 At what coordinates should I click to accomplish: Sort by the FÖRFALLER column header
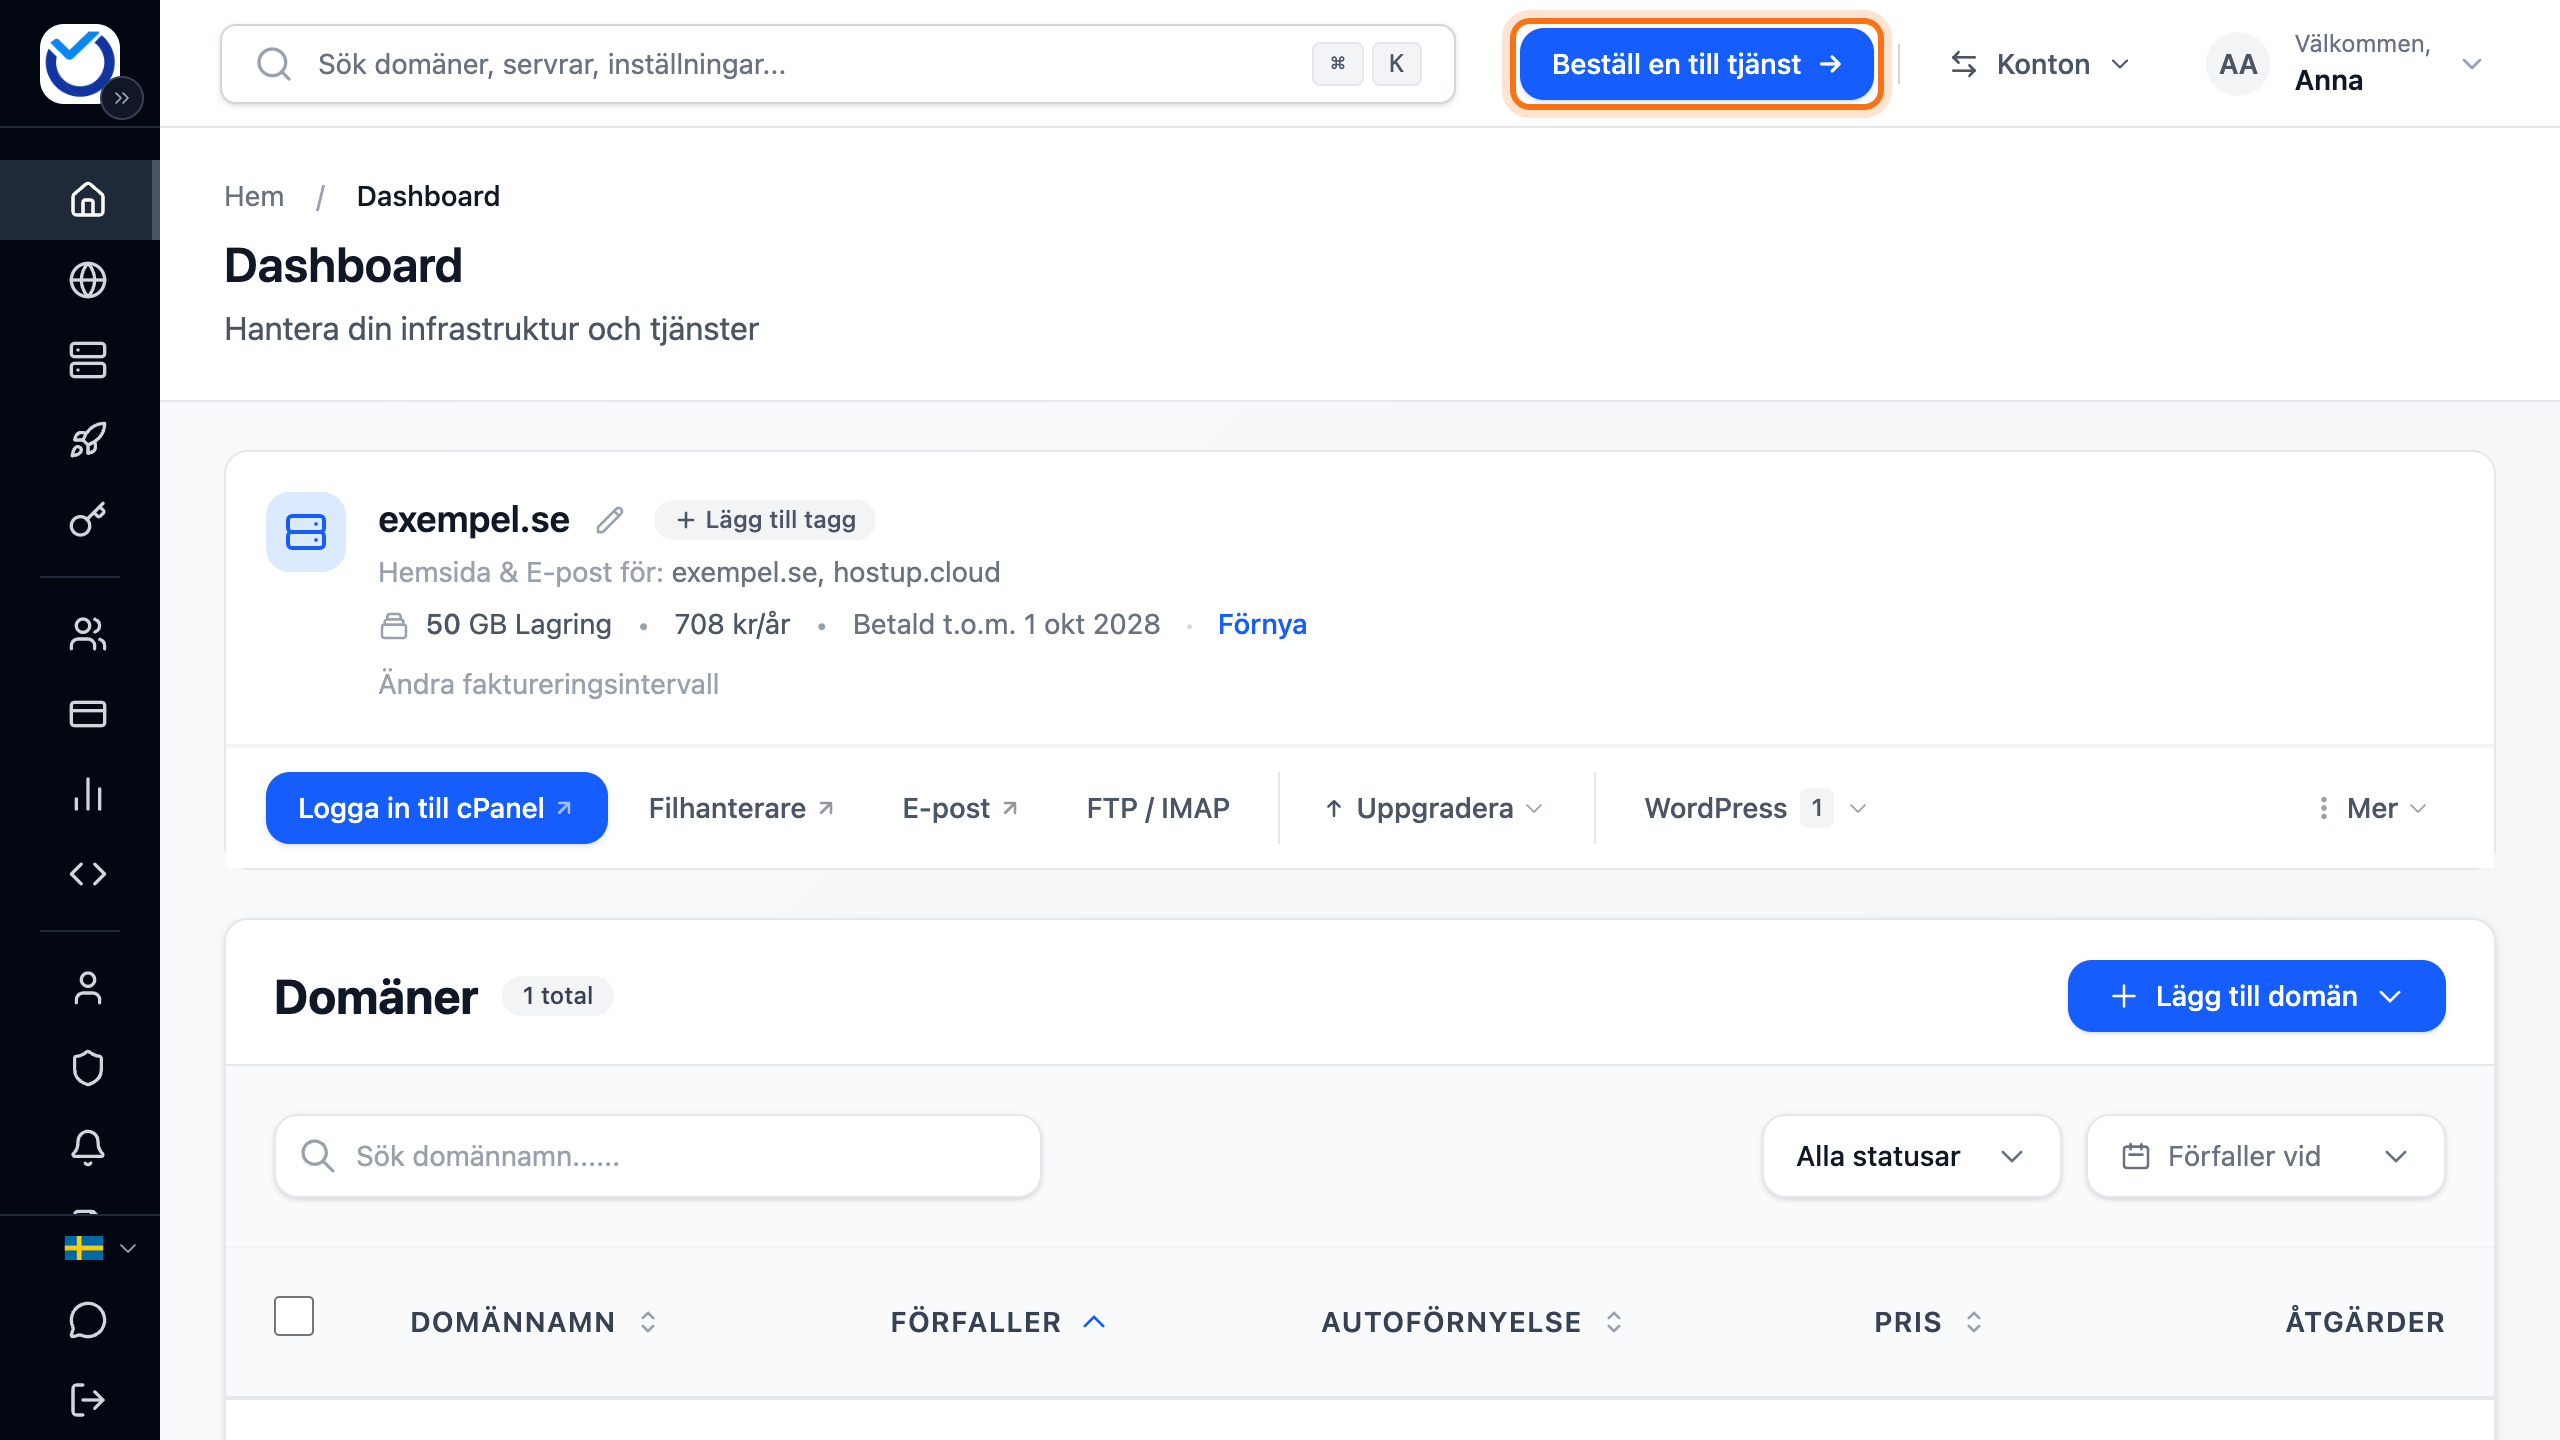click(x=998, y=1322)
